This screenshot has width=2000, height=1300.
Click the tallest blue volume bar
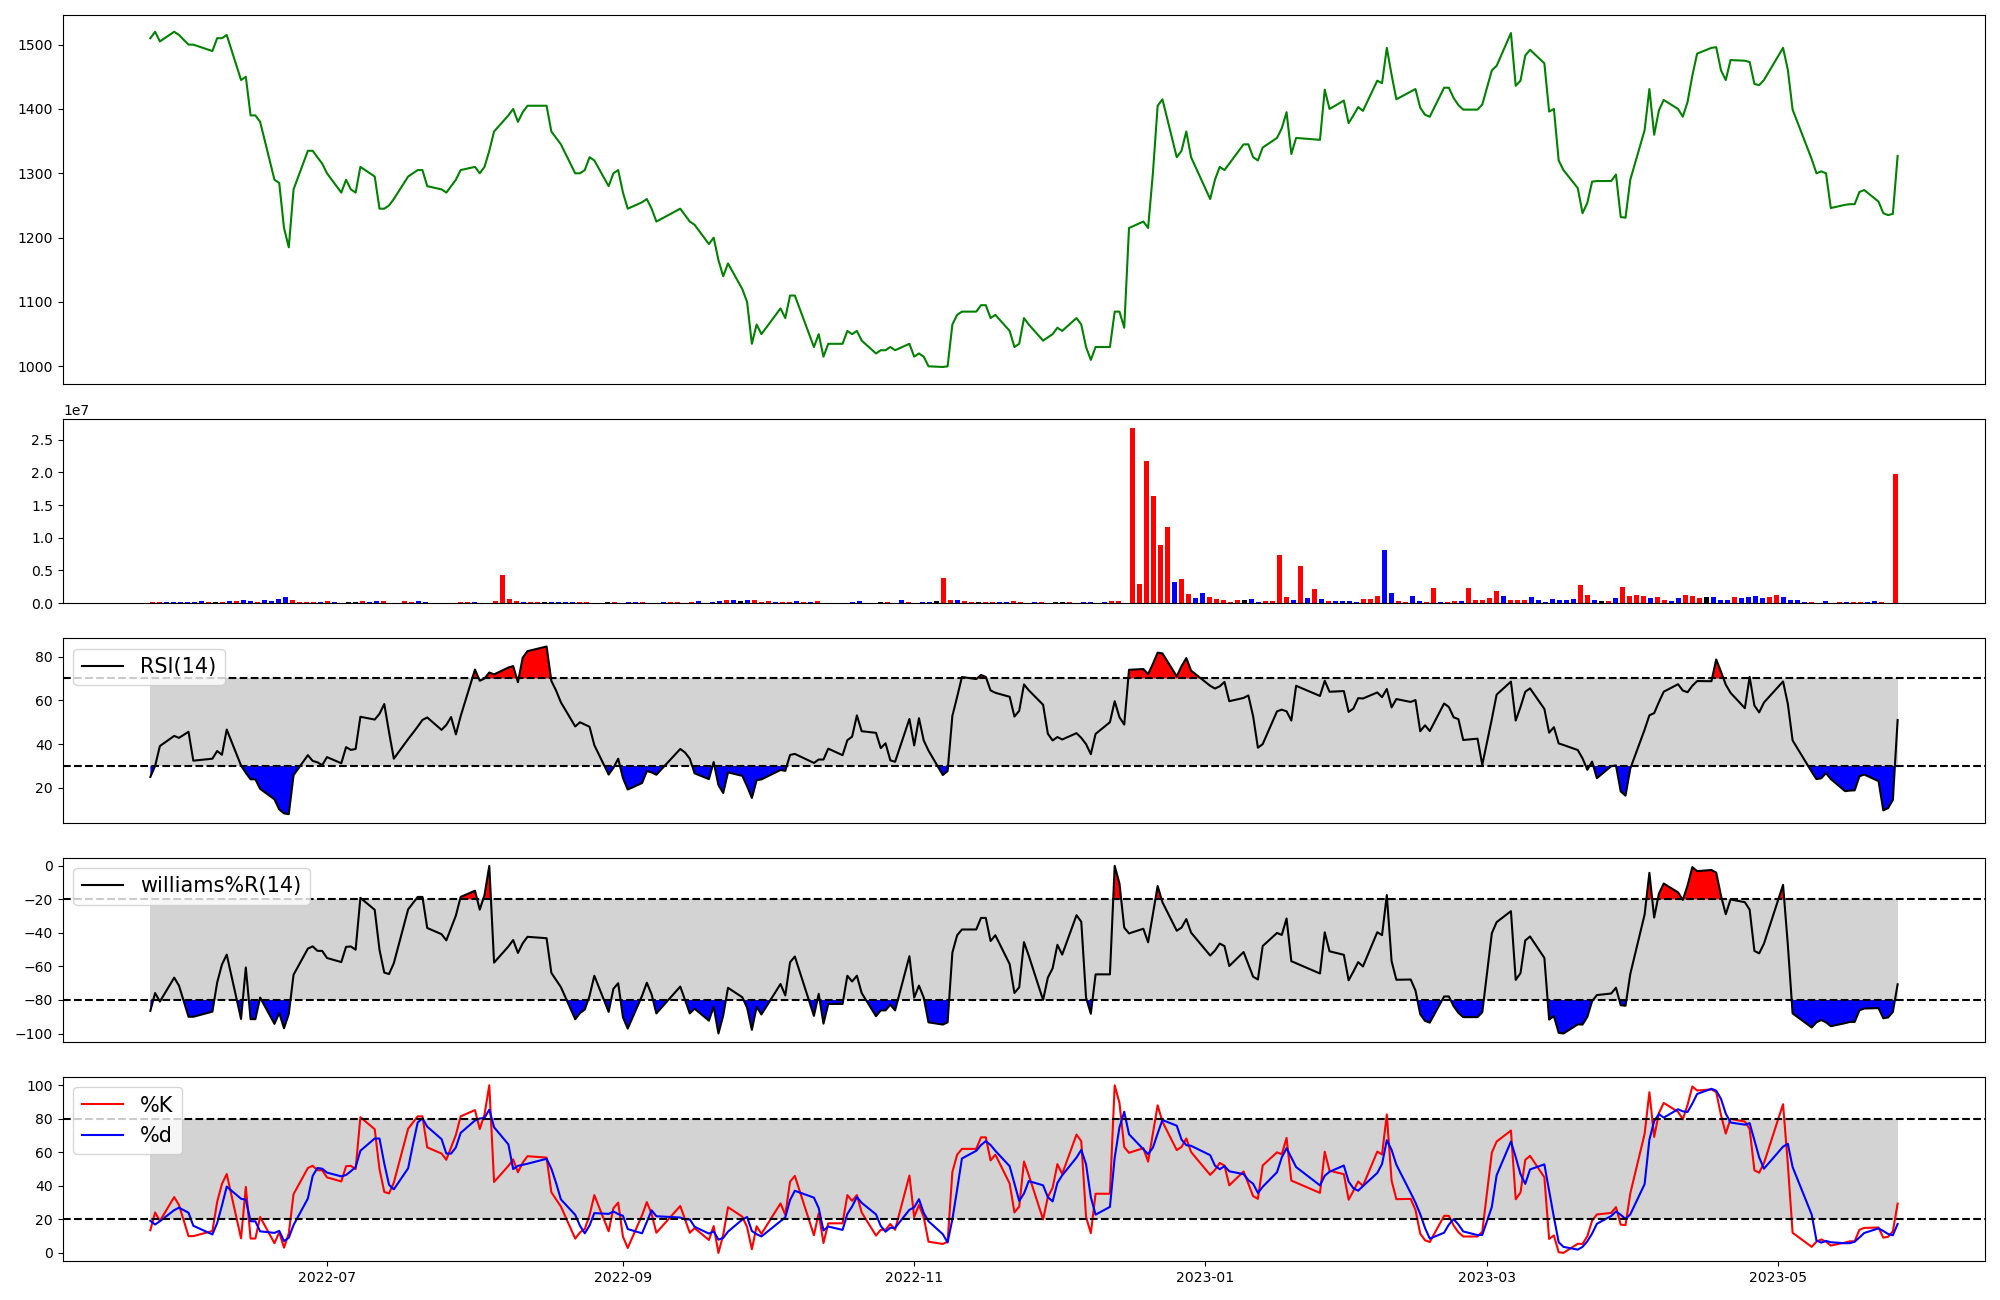[1384, 577]
